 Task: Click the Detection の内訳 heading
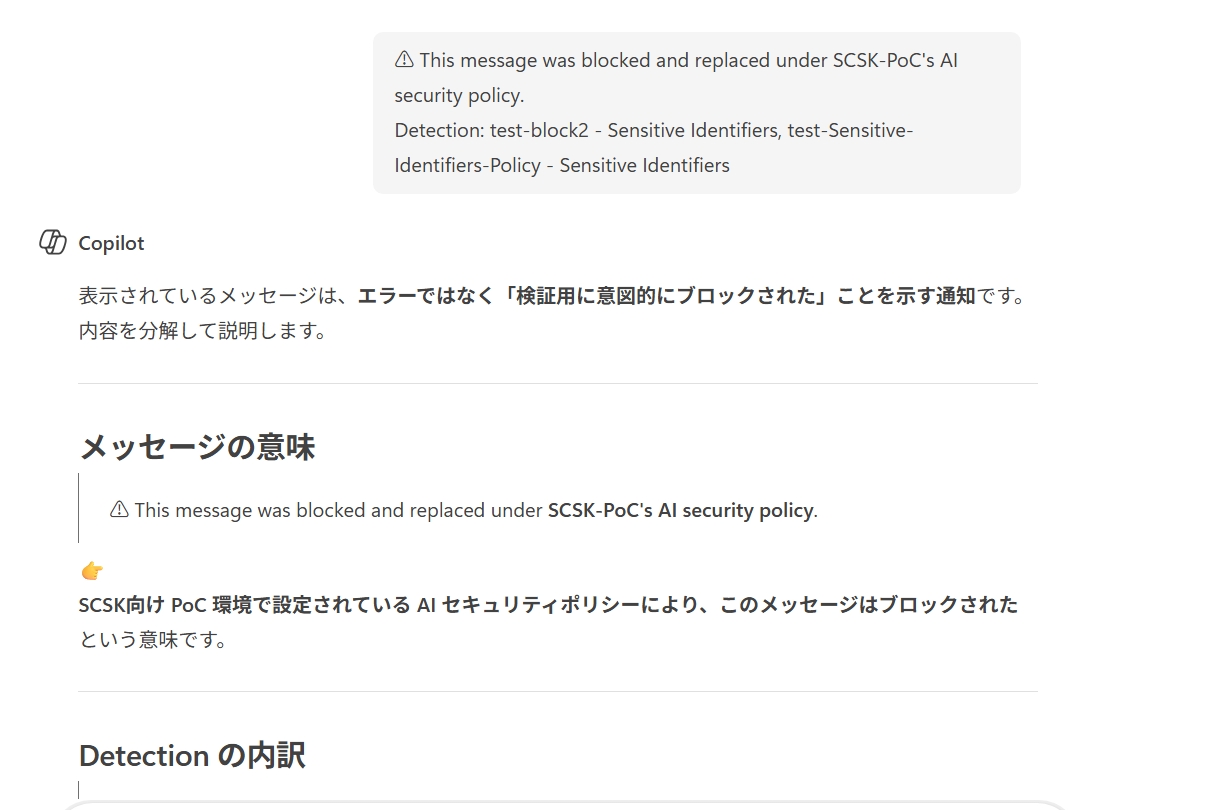pos(192,755)
